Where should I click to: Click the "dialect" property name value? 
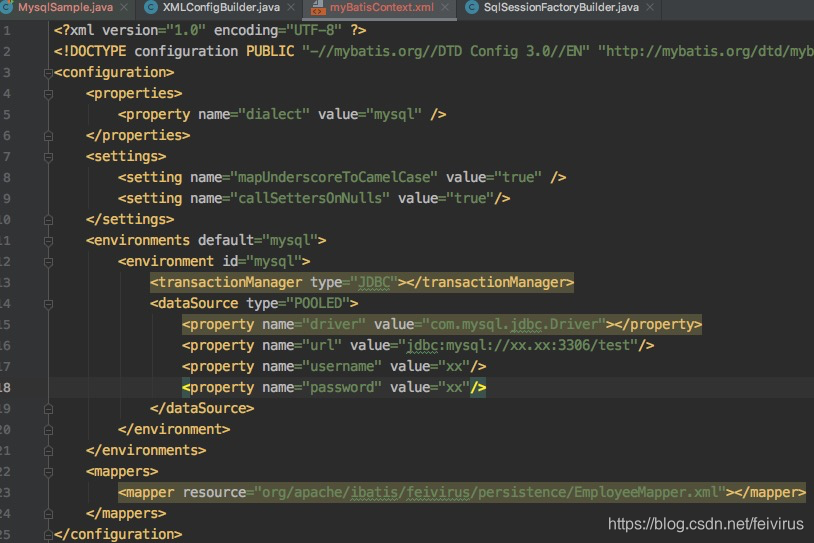click(x=274, y=114)
